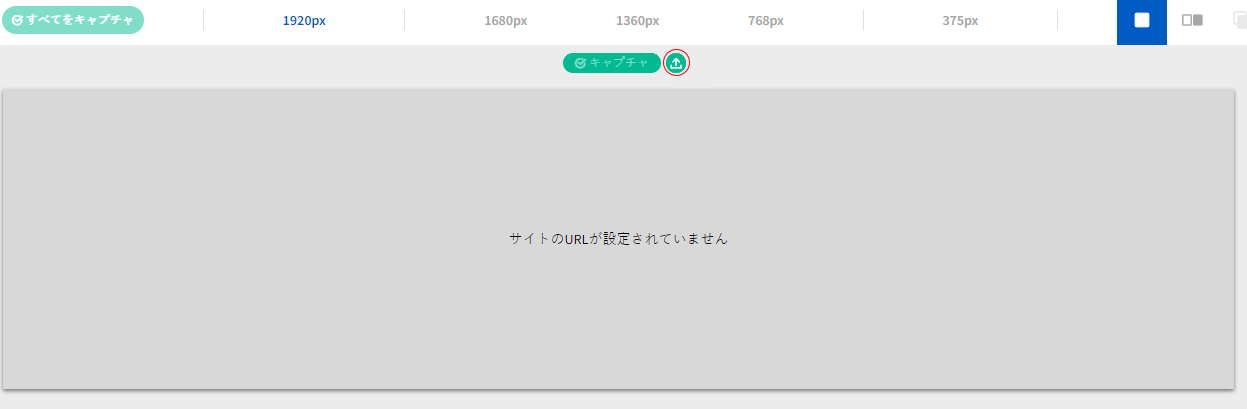Click the upload icon next to キャプチャ

click(677, 63)
